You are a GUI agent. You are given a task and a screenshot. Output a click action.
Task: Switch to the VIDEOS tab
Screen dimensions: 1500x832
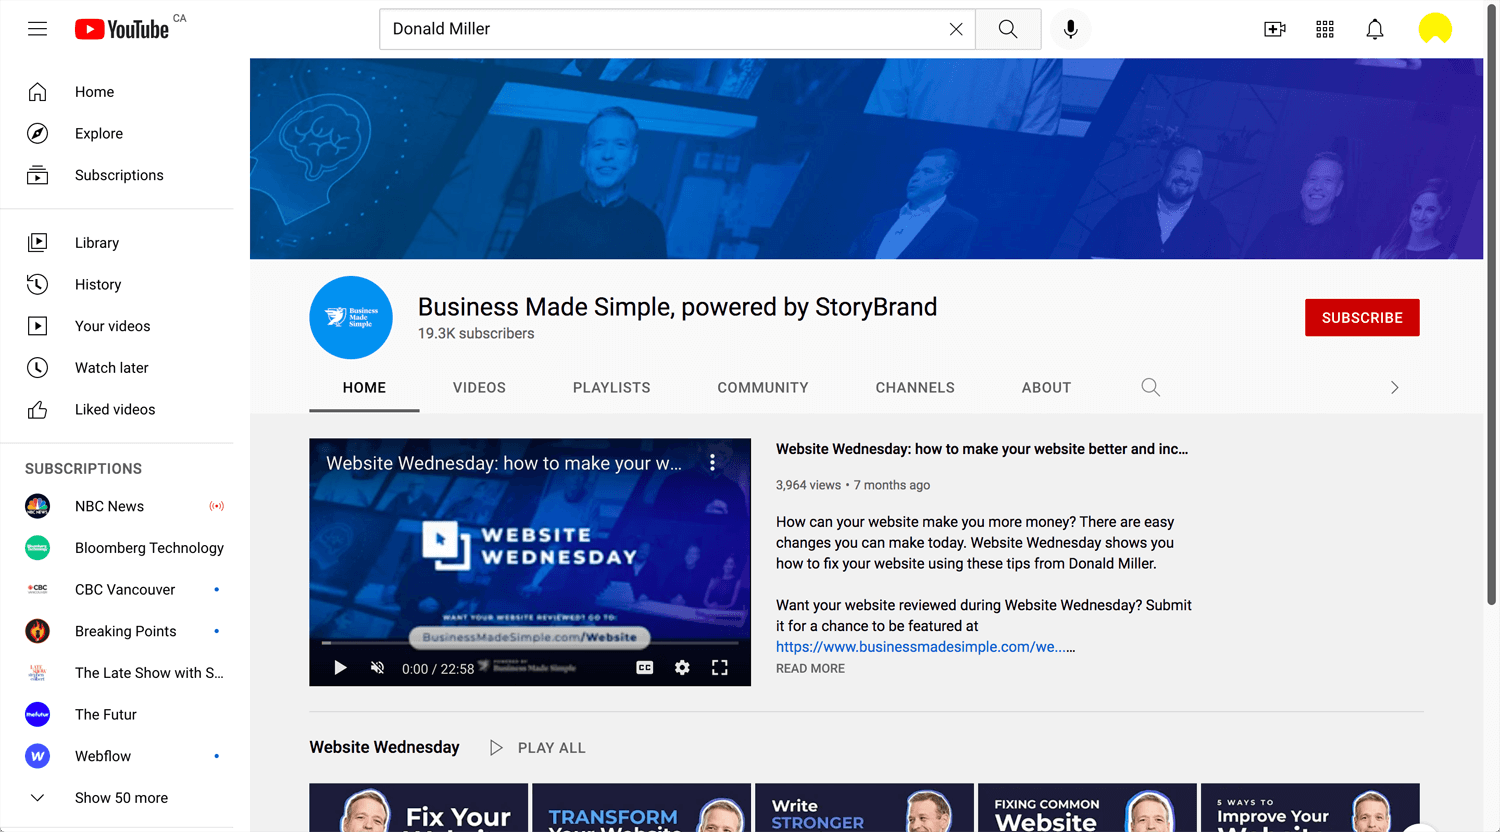click(479, 388)
